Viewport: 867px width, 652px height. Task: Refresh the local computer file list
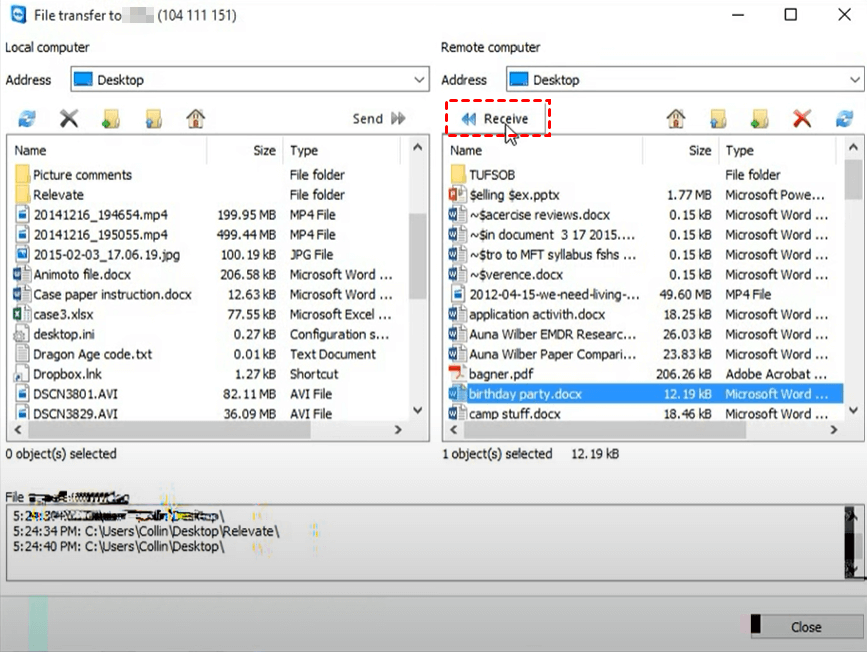[x=27, y=119]
